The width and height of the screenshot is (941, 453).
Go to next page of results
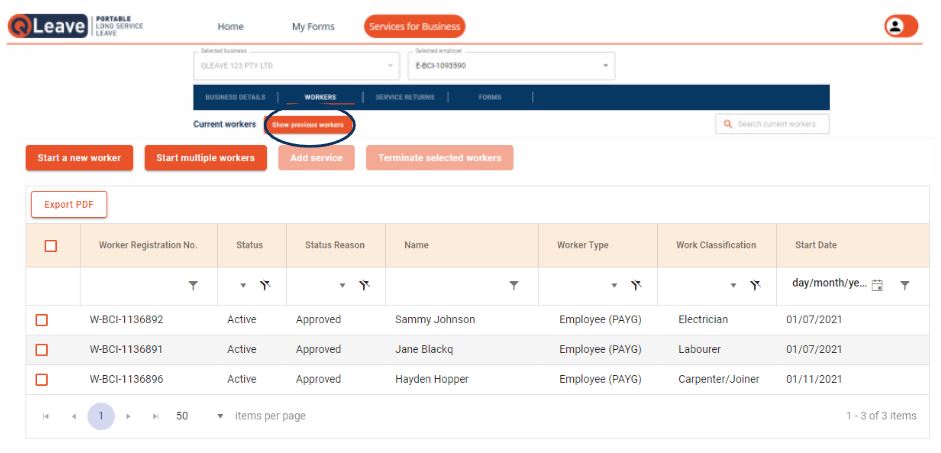click(x=128, y=416)
